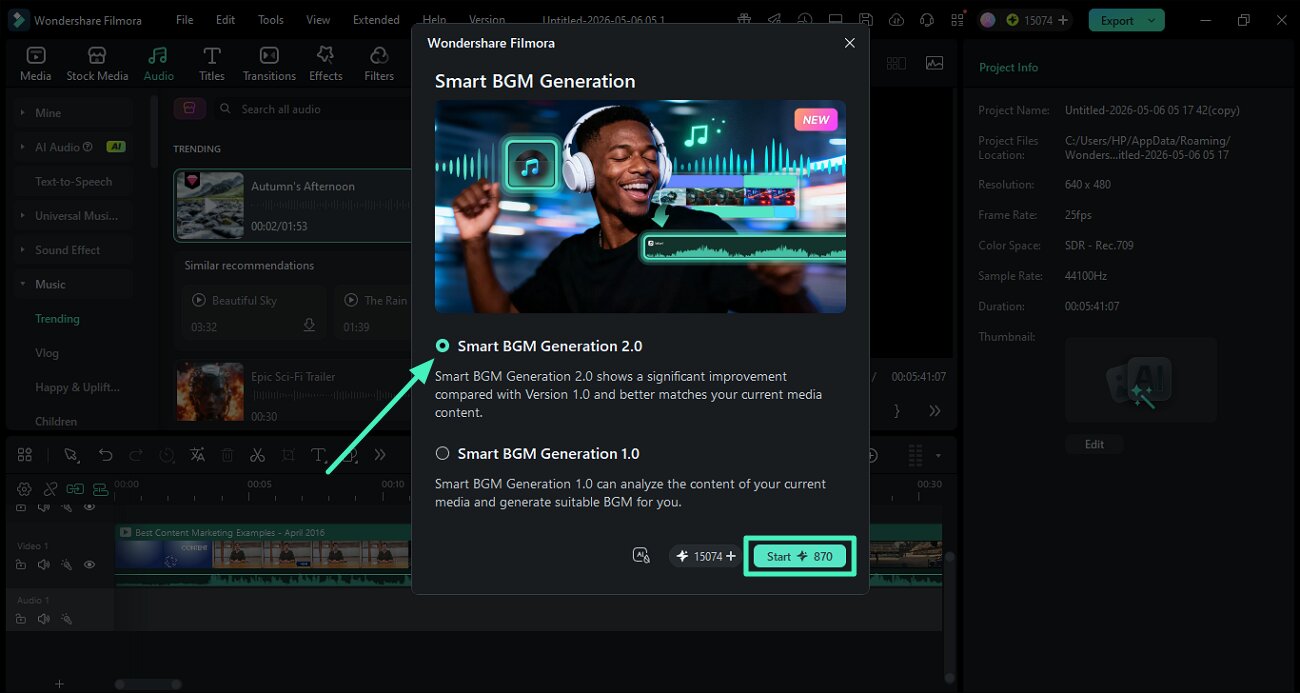Click the Export button
This screenshot has width=1300, height=693.
click(x=1117, y=20)
